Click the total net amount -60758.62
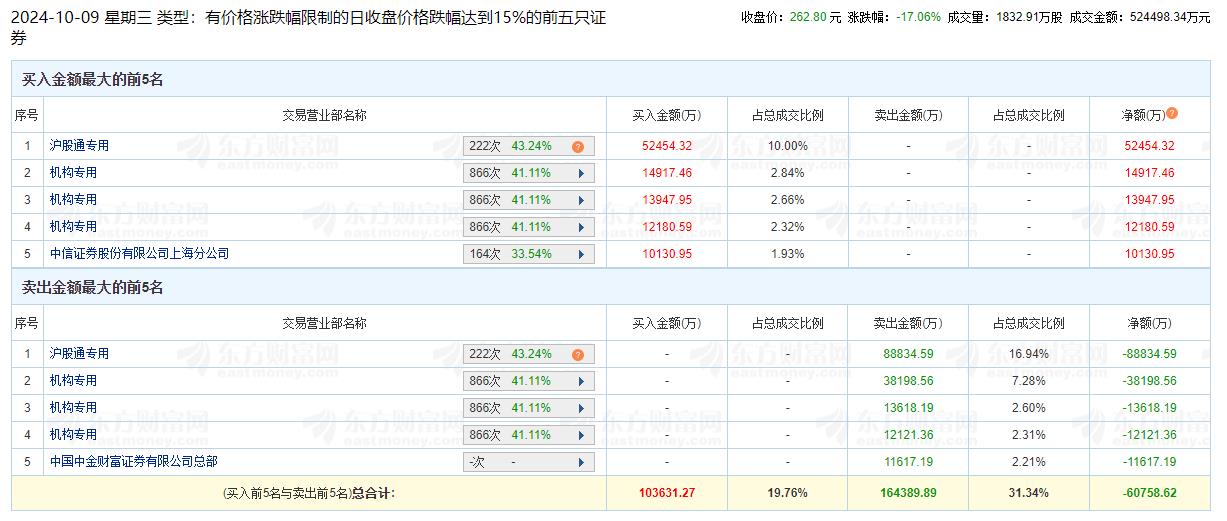This screenshot has height=521, width=1227. pyautogui.click(x=1148, y=493)
